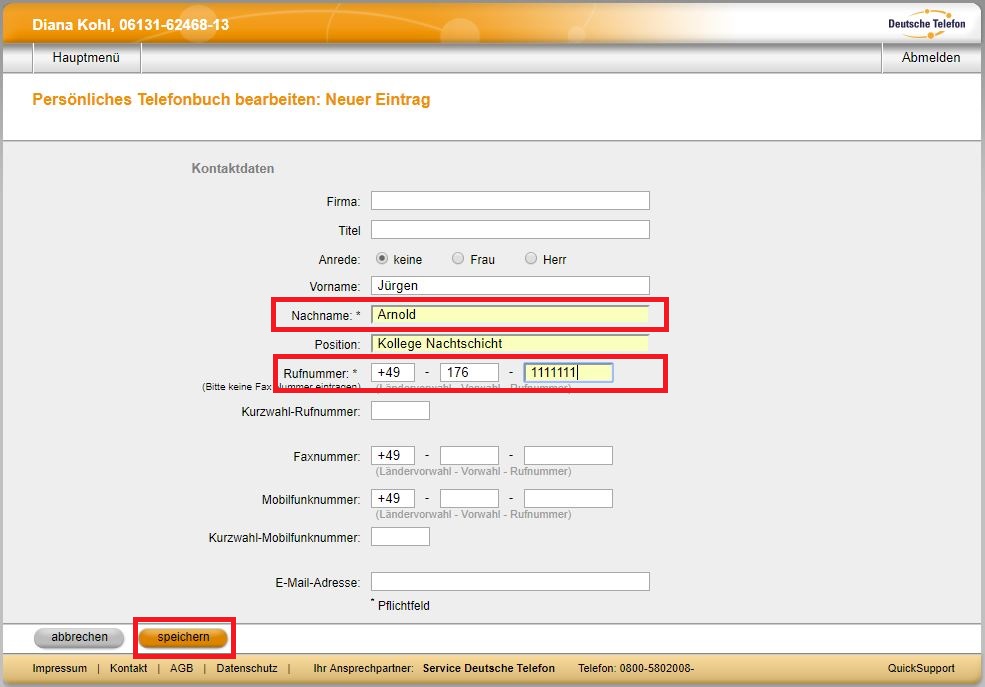Image resolution: width=985 pixels, height=687 pixels.
Task: Open the Hauptmenü menu item
Action: [x=86, y=58]
